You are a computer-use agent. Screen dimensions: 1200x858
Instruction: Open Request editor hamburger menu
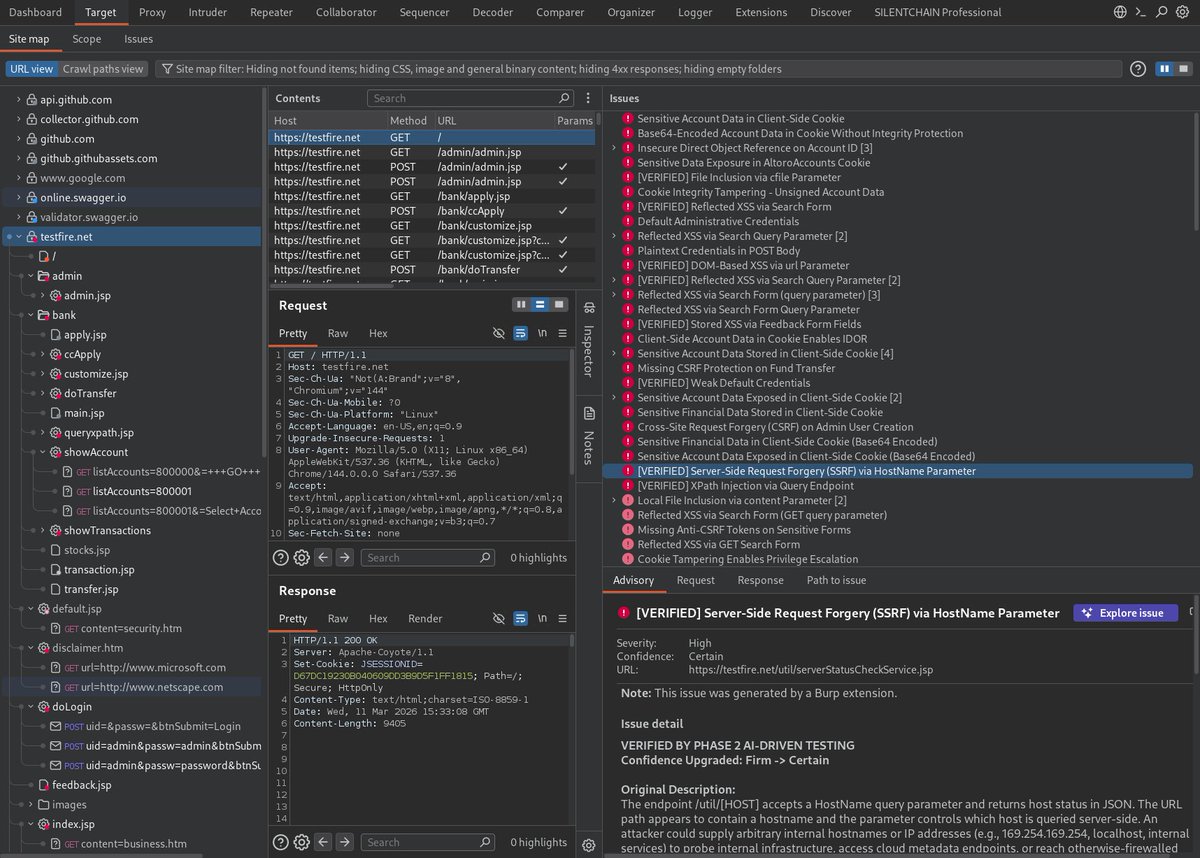click(563, 333)
